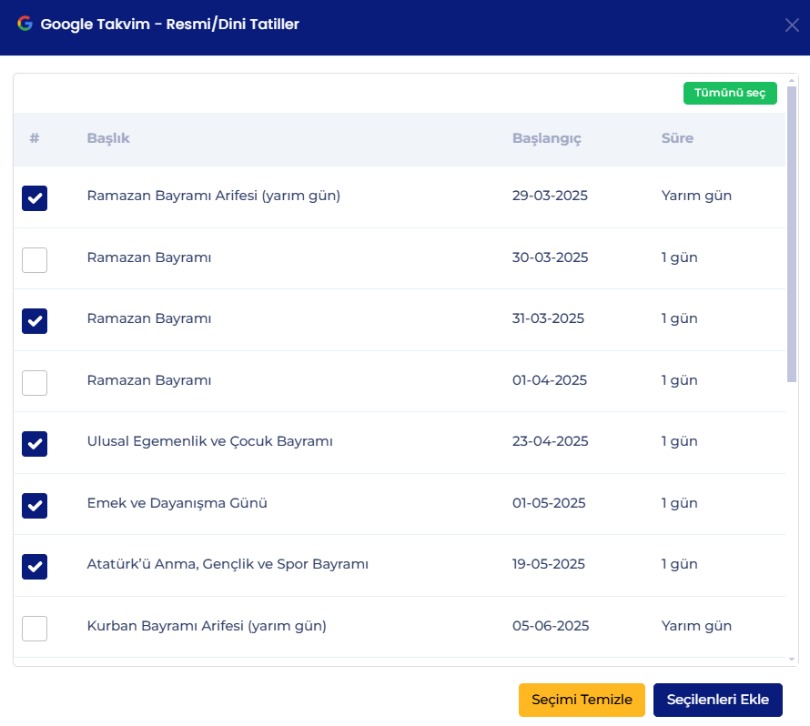Select the Emek ve Dayanışma Günü row title
This screenshot has width=810, height=726.
[177, 503]
